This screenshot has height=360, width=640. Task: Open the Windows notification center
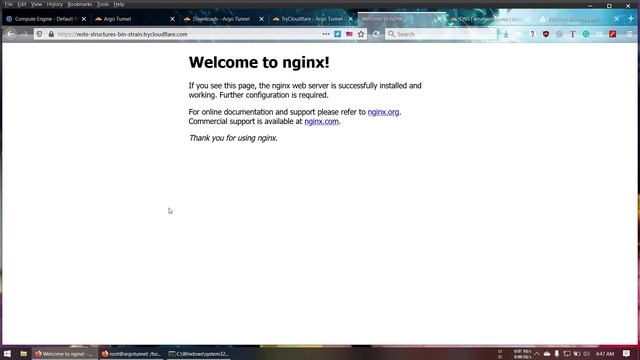[x=627, y=353]
